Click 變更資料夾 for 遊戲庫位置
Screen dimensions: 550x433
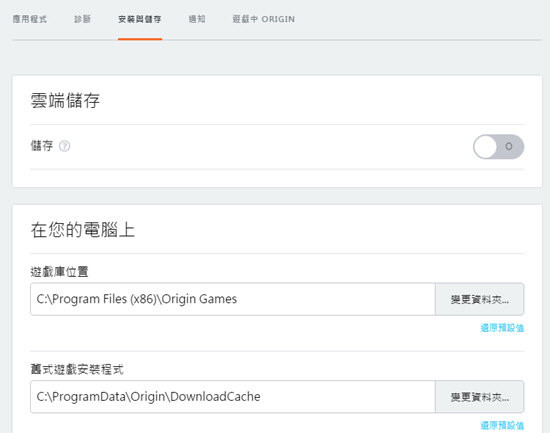point(479,299)
